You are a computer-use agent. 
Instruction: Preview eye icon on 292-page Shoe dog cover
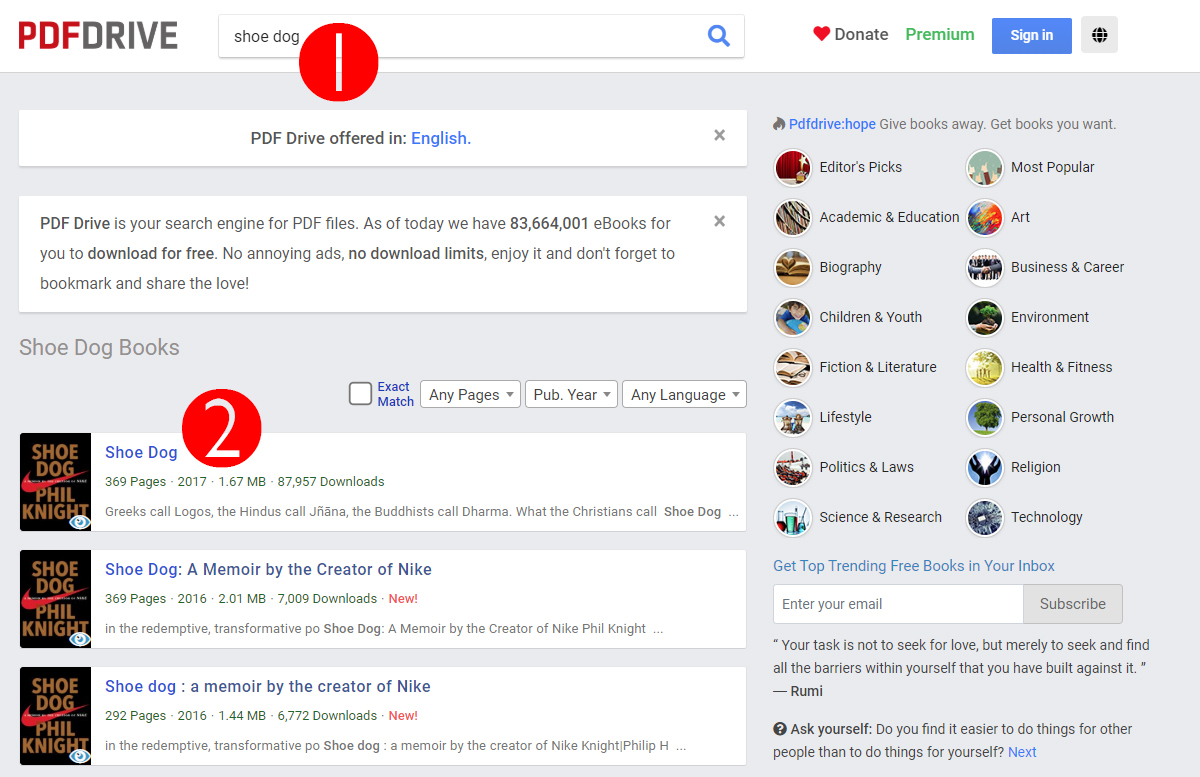(79, 755)
